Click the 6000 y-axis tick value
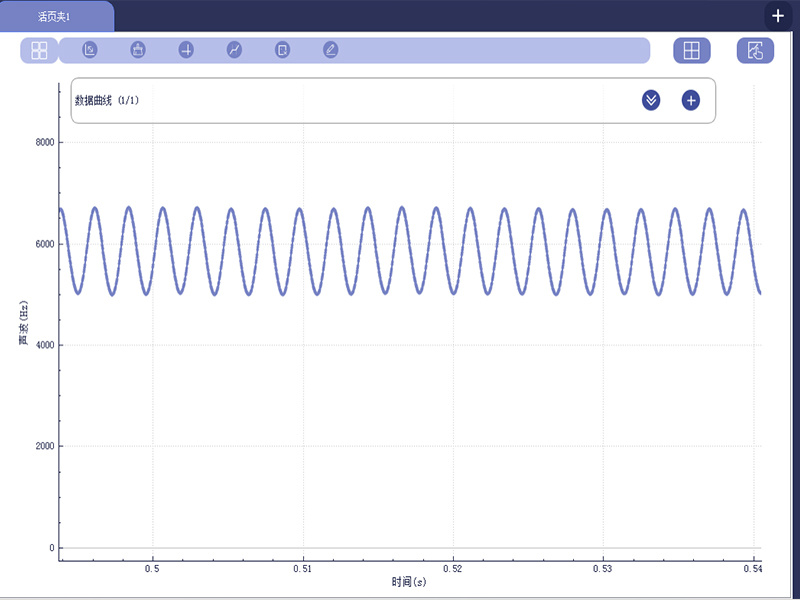Viewport: 800px width, 600px height. 45,244
